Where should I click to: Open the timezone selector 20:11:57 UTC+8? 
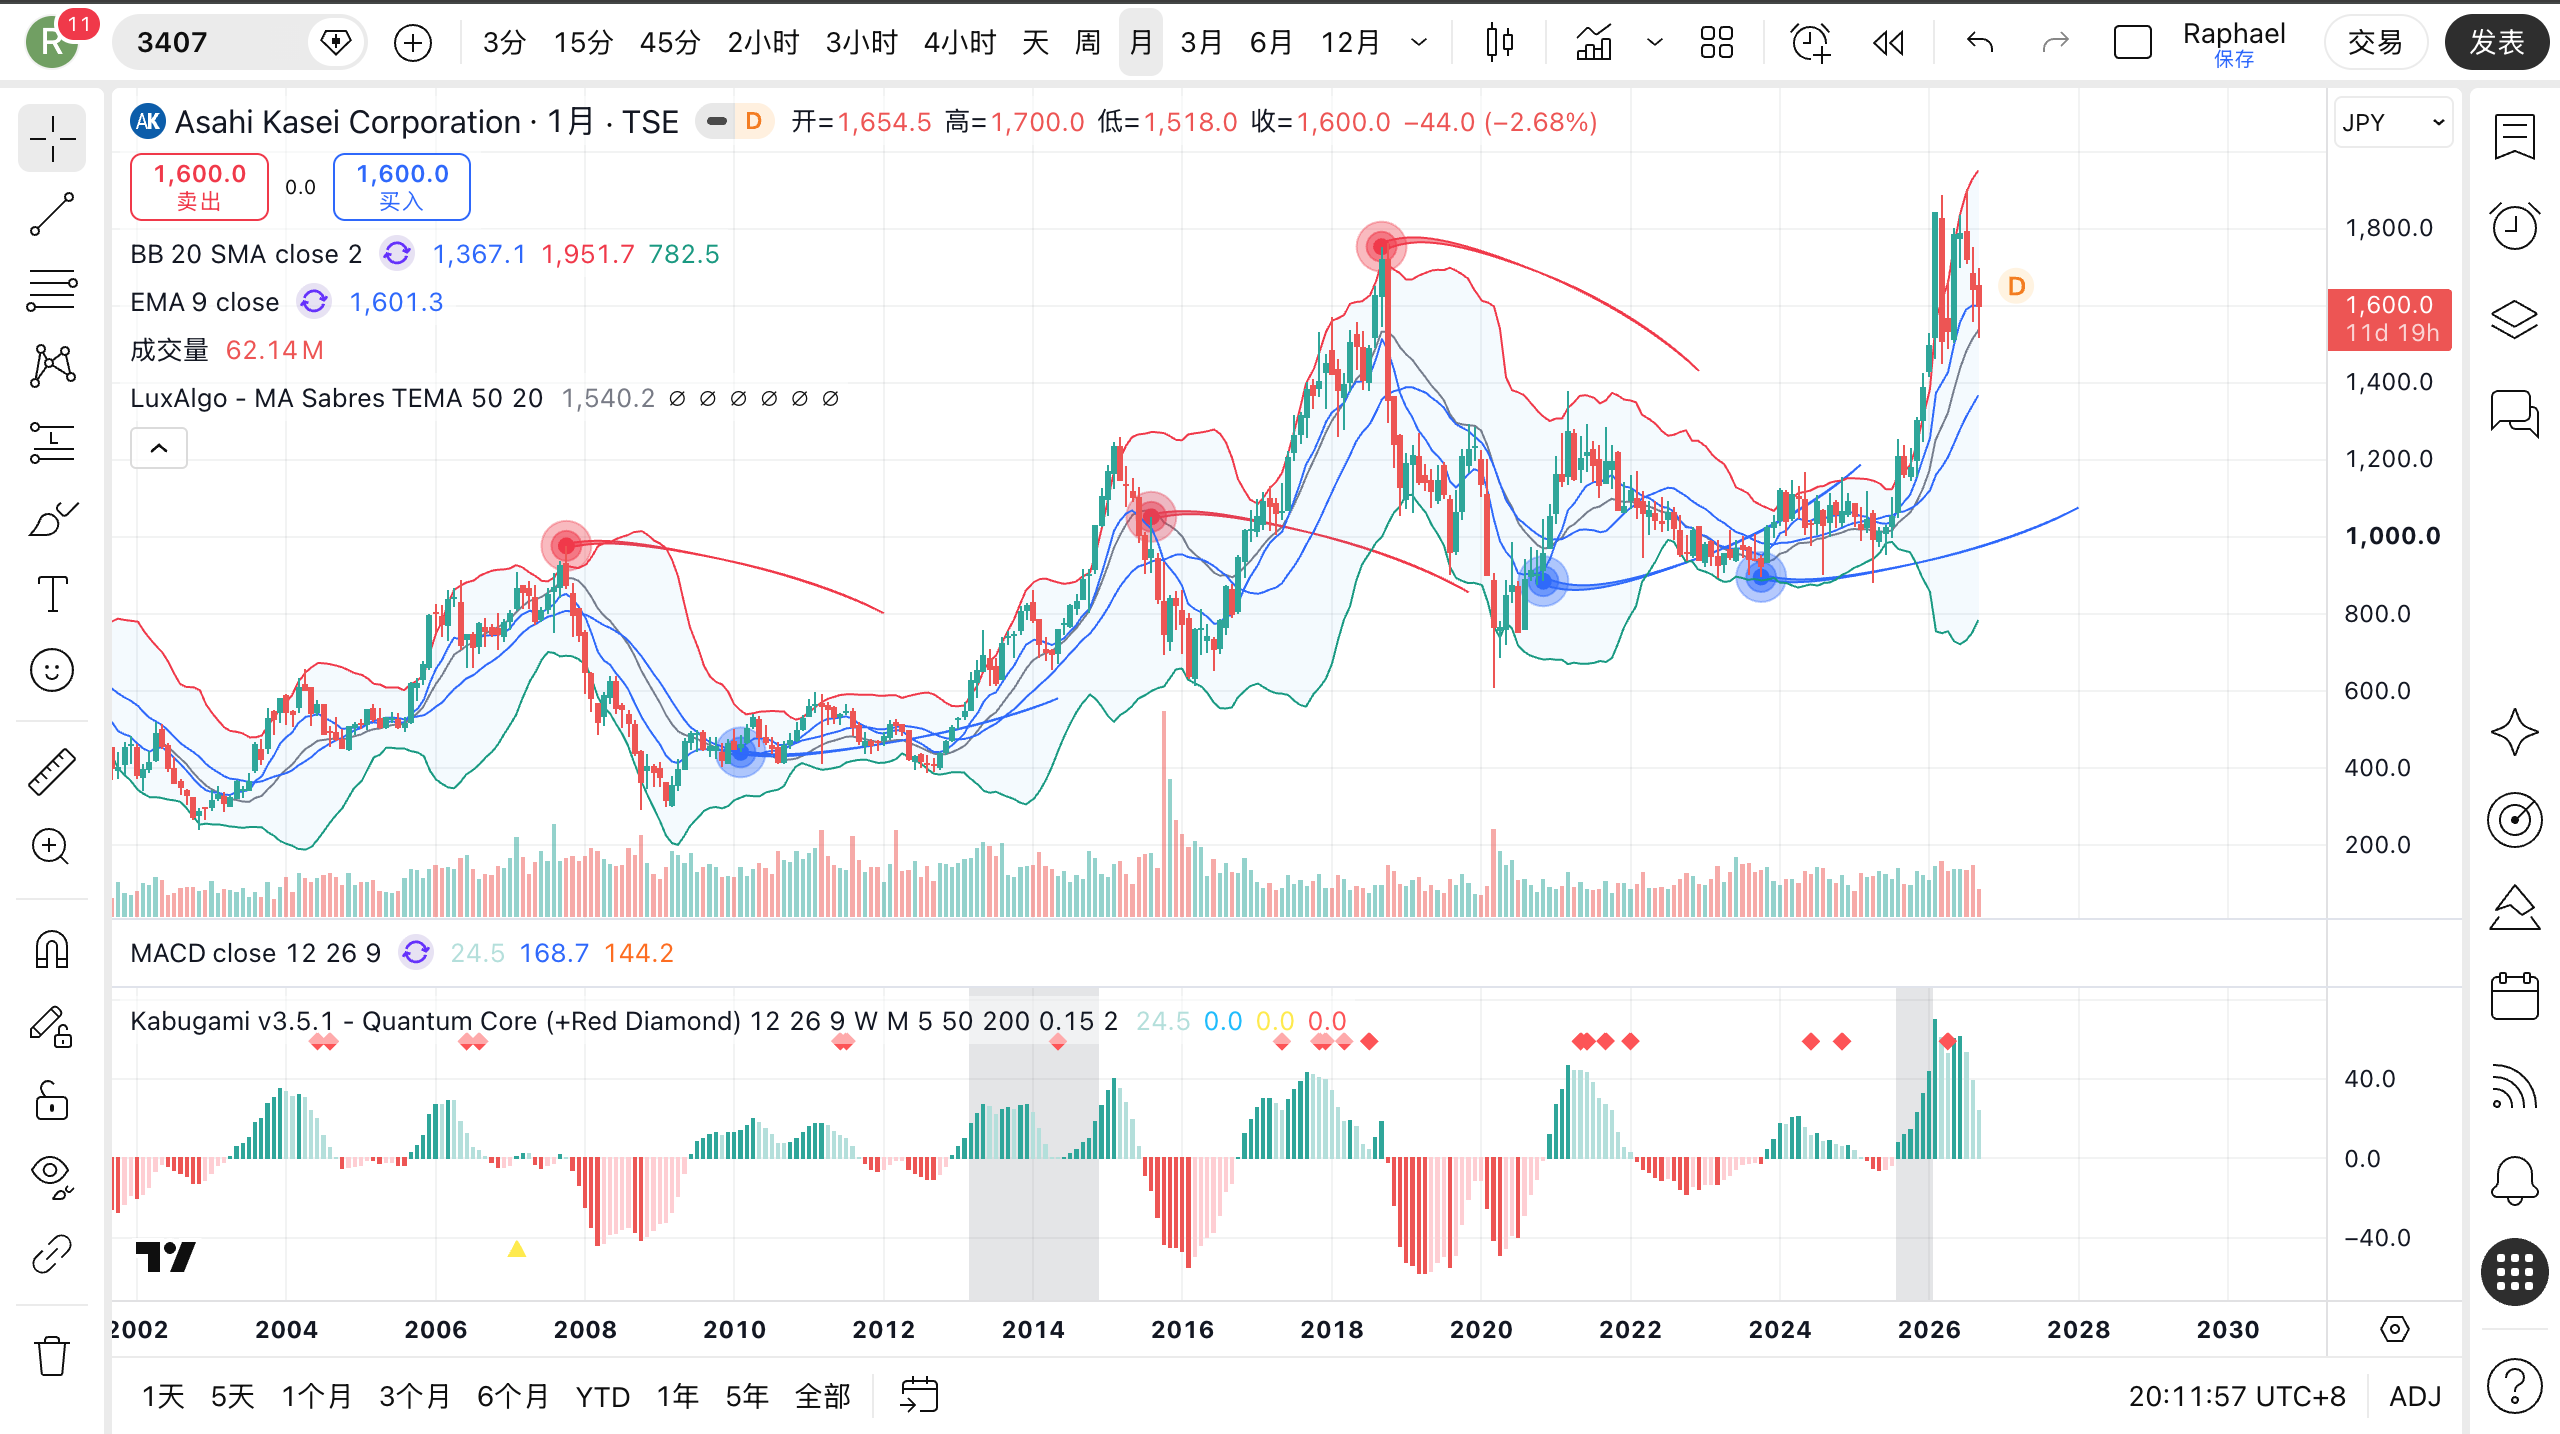pyautogui.click(x=2236, y=1396)
